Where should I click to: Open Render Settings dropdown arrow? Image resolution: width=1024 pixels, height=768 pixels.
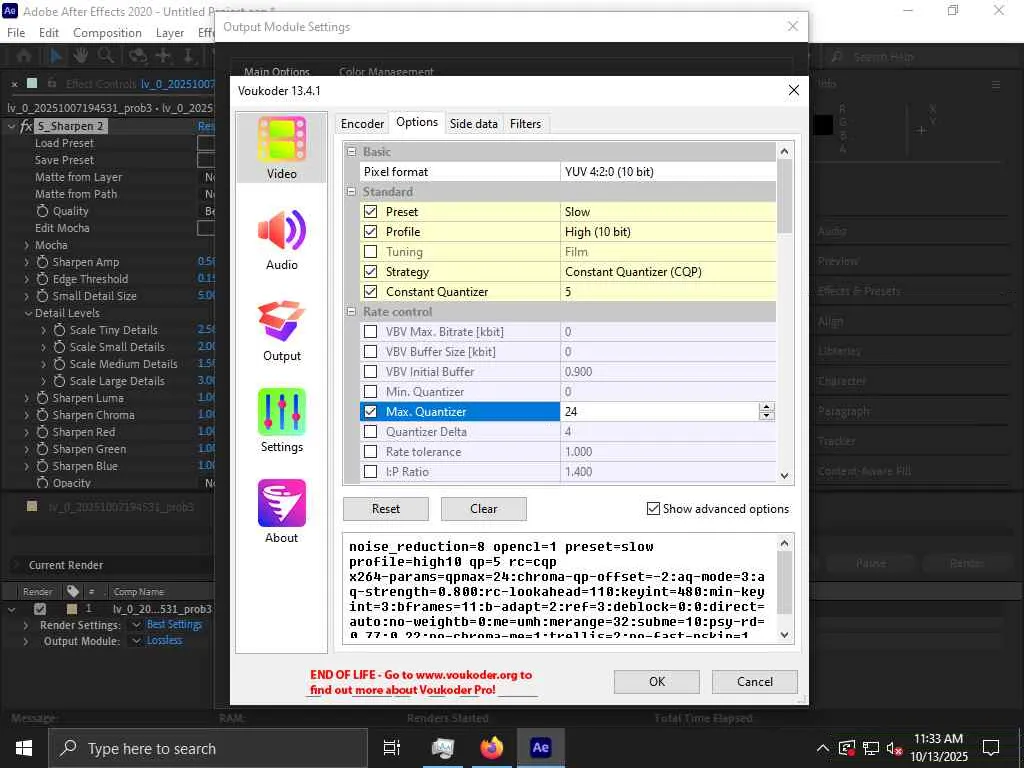click(136, 625)
